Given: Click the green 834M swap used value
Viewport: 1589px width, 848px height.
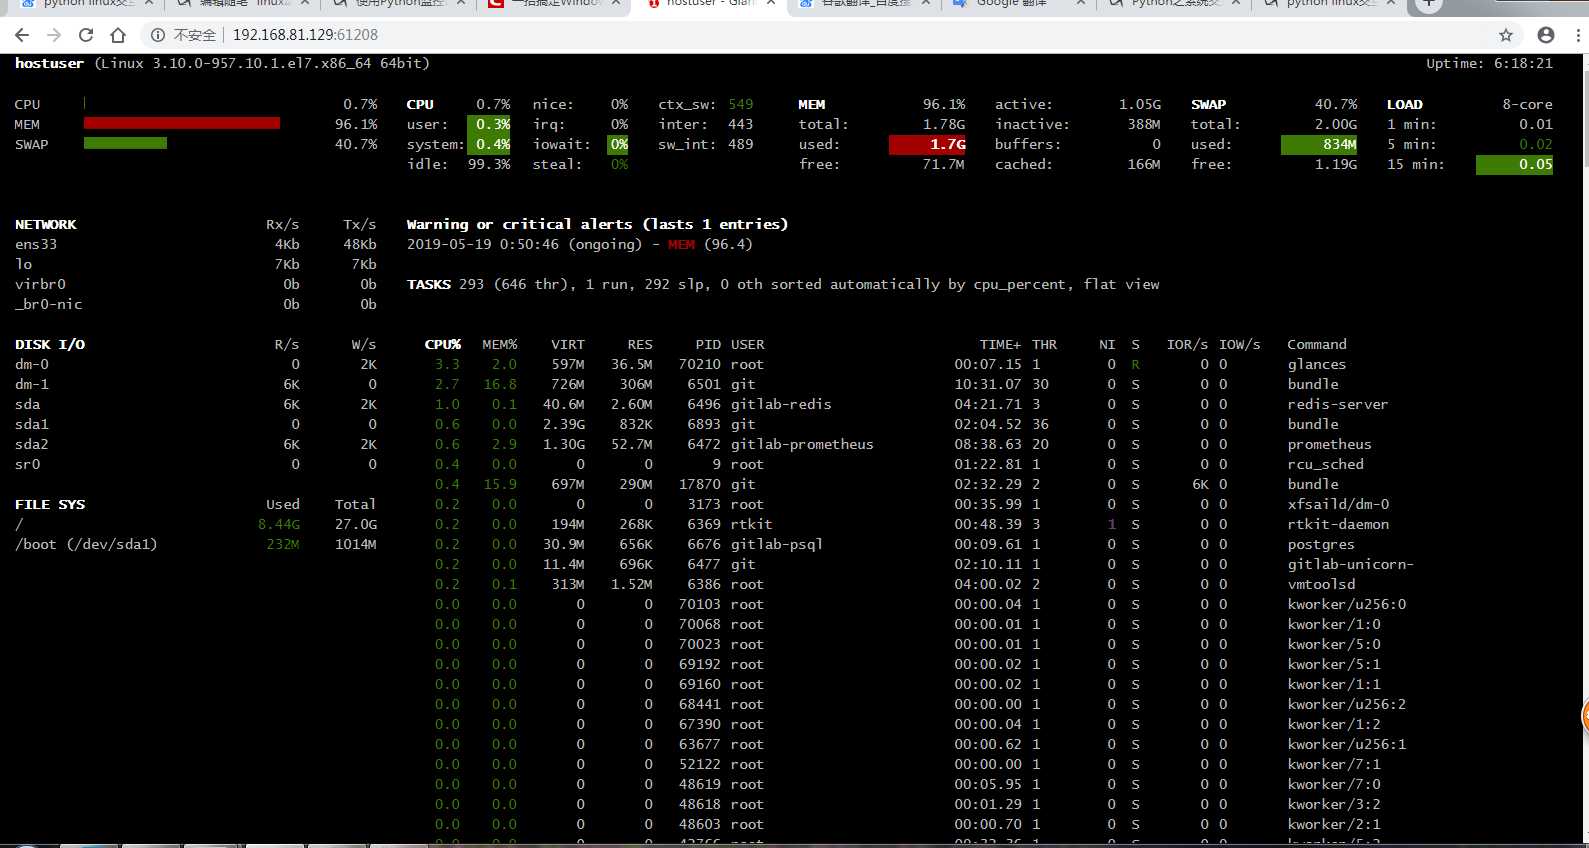Looking at the screenshot, I should (1318, 144).
